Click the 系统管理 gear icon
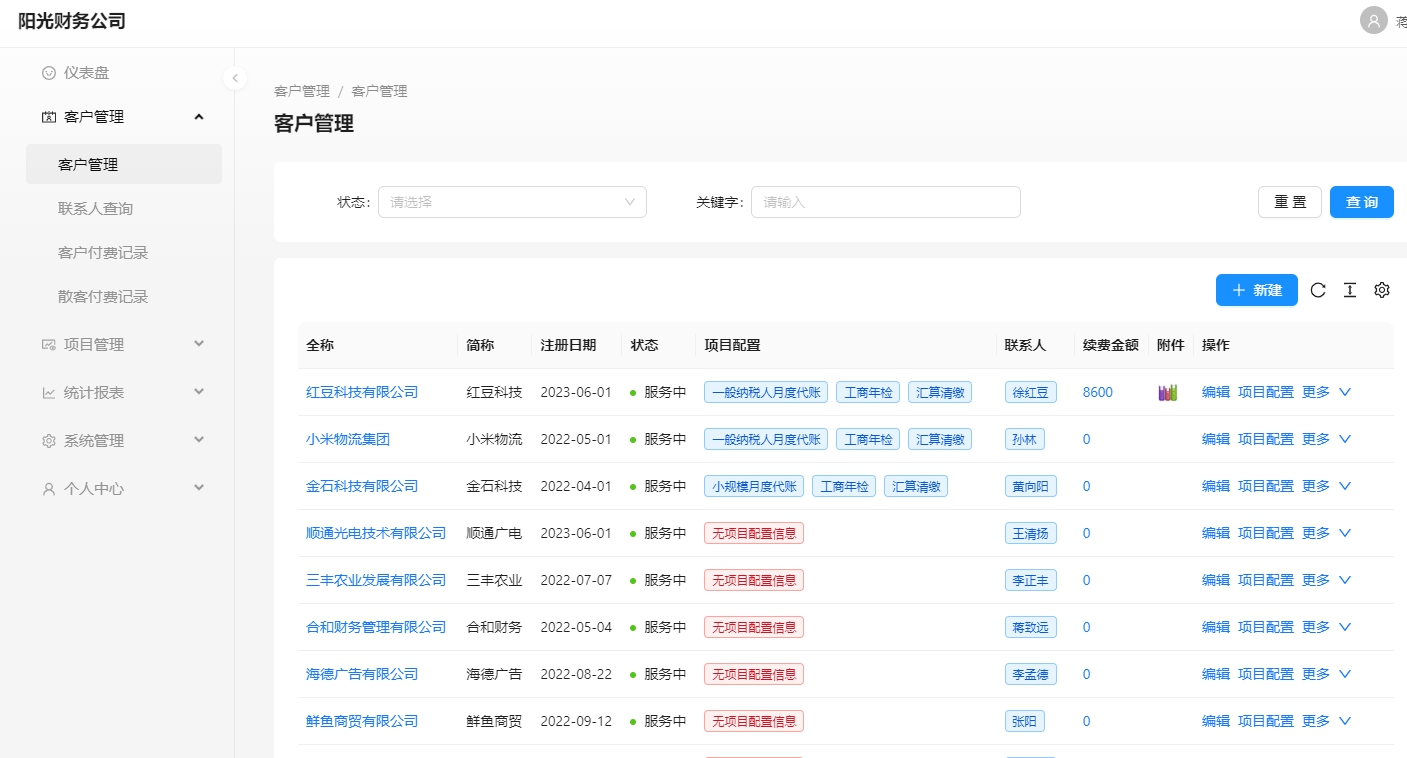This screenshot has height=758, width=1407. [48, 440]
